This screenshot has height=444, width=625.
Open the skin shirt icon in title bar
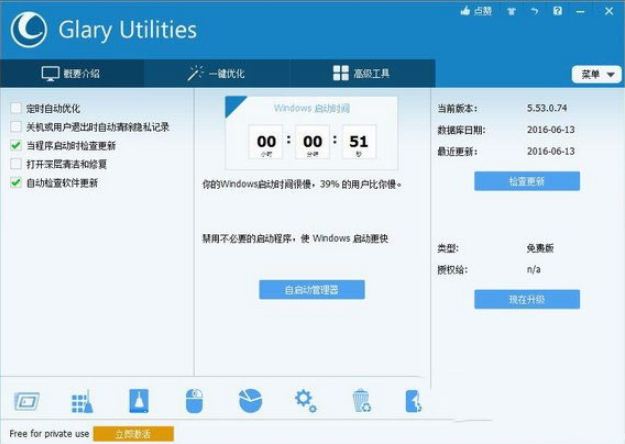coord(511,11)
